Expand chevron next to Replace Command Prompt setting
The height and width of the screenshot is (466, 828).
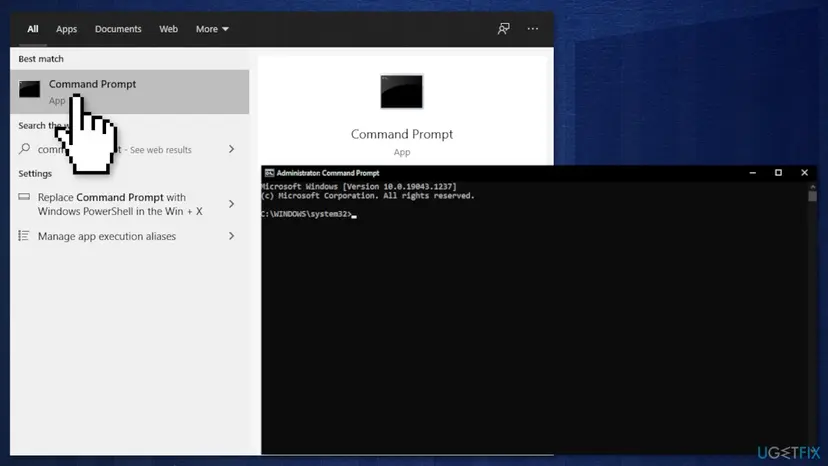pyautogui.click(x=231, y=204)
